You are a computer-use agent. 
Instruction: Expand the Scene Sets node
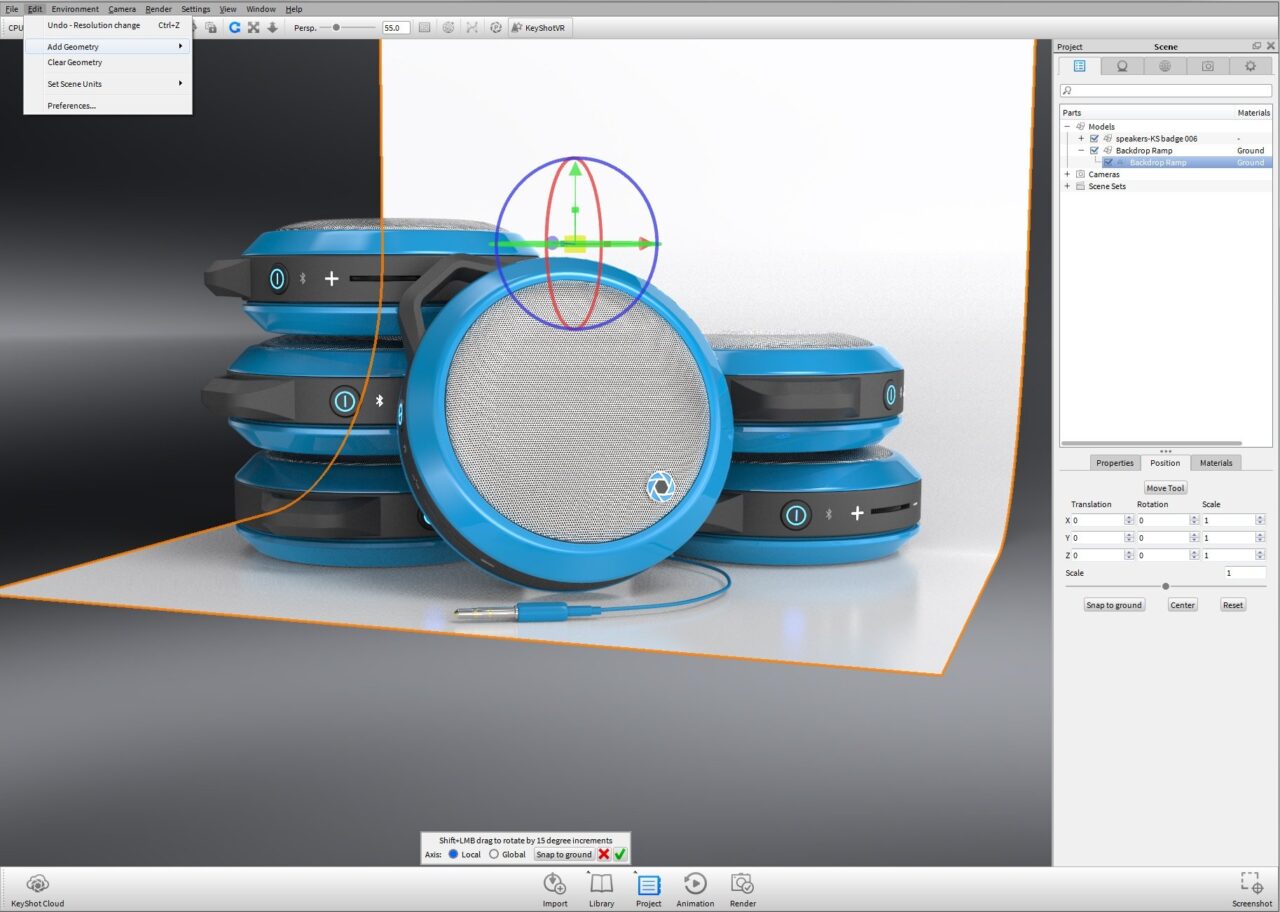[x=1066, y=186]
